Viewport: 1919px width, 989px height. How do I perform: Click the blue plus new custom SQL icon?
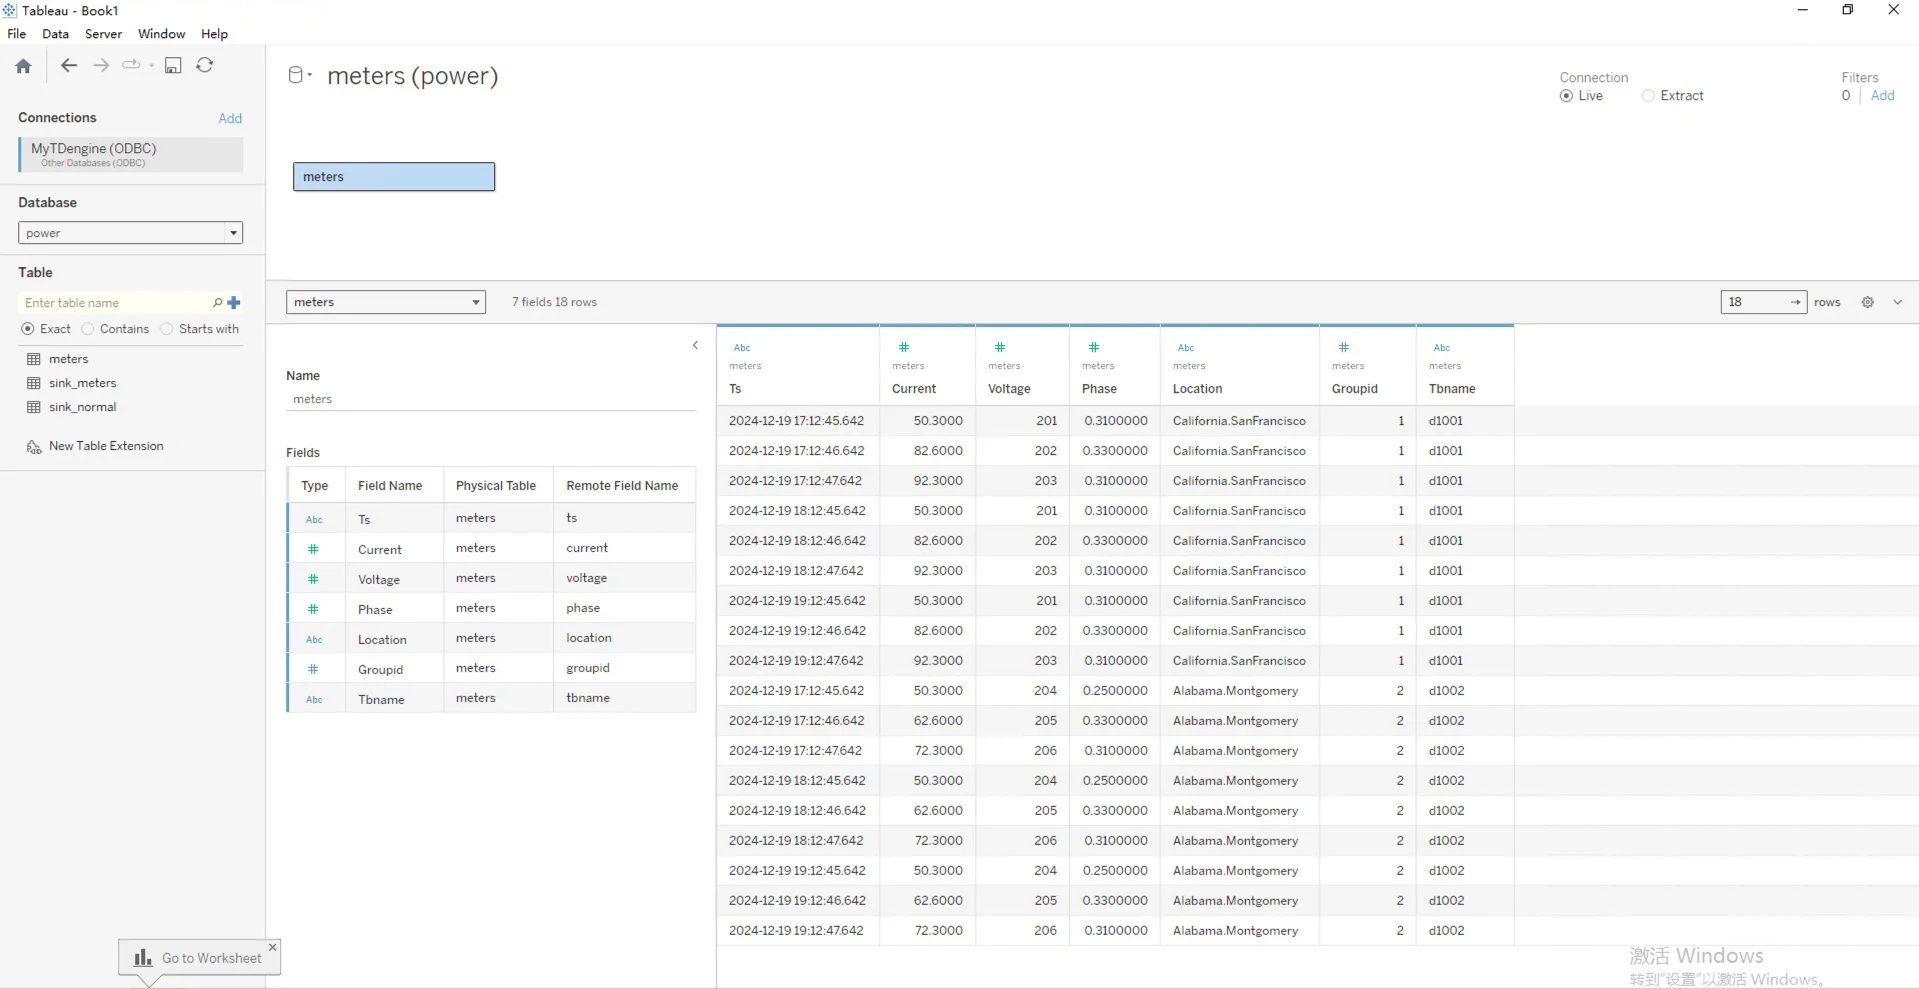(234, 302)
